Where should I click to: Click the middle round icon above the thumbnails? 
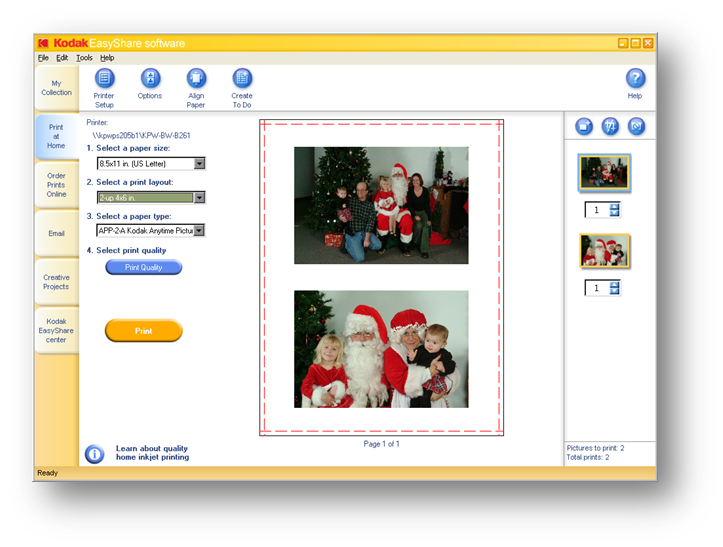[x=610, y=126]
